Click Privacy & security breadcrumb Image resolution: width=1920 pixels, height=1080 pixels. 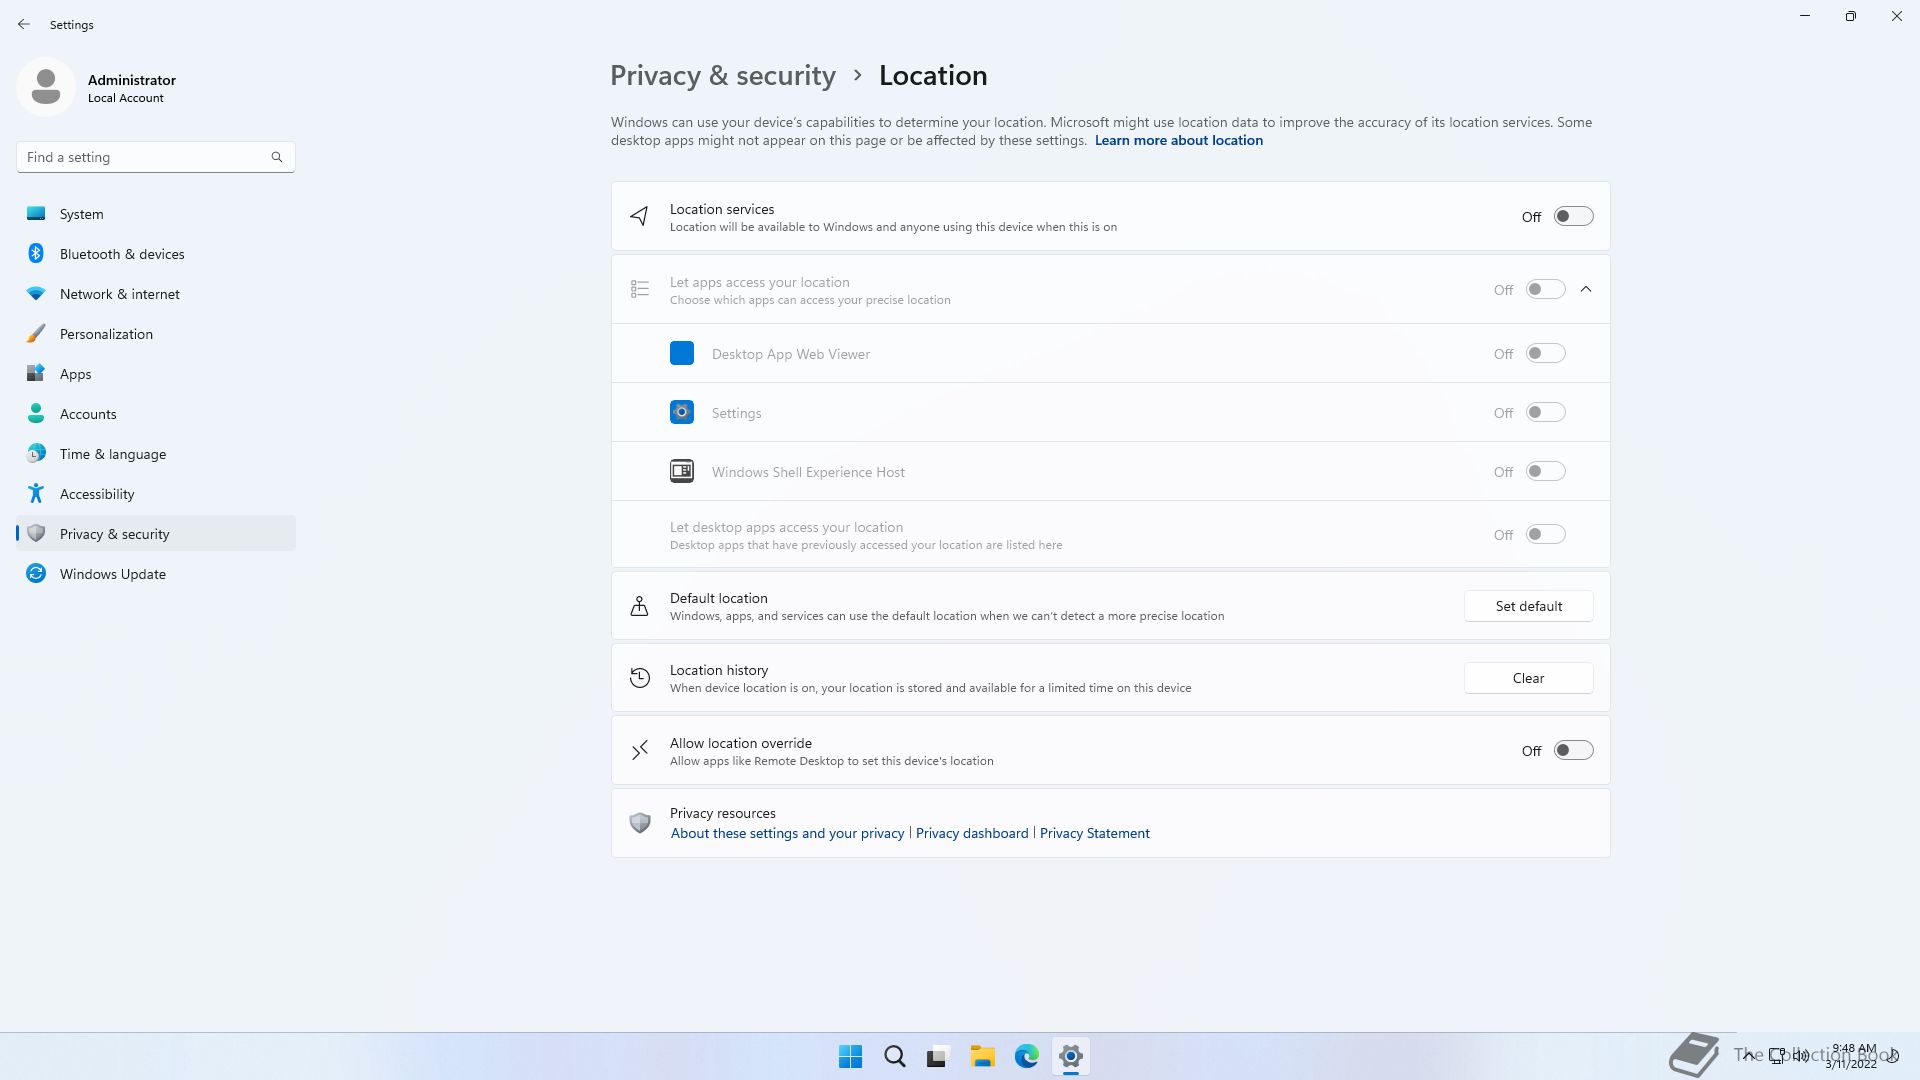tap(723, 76)
